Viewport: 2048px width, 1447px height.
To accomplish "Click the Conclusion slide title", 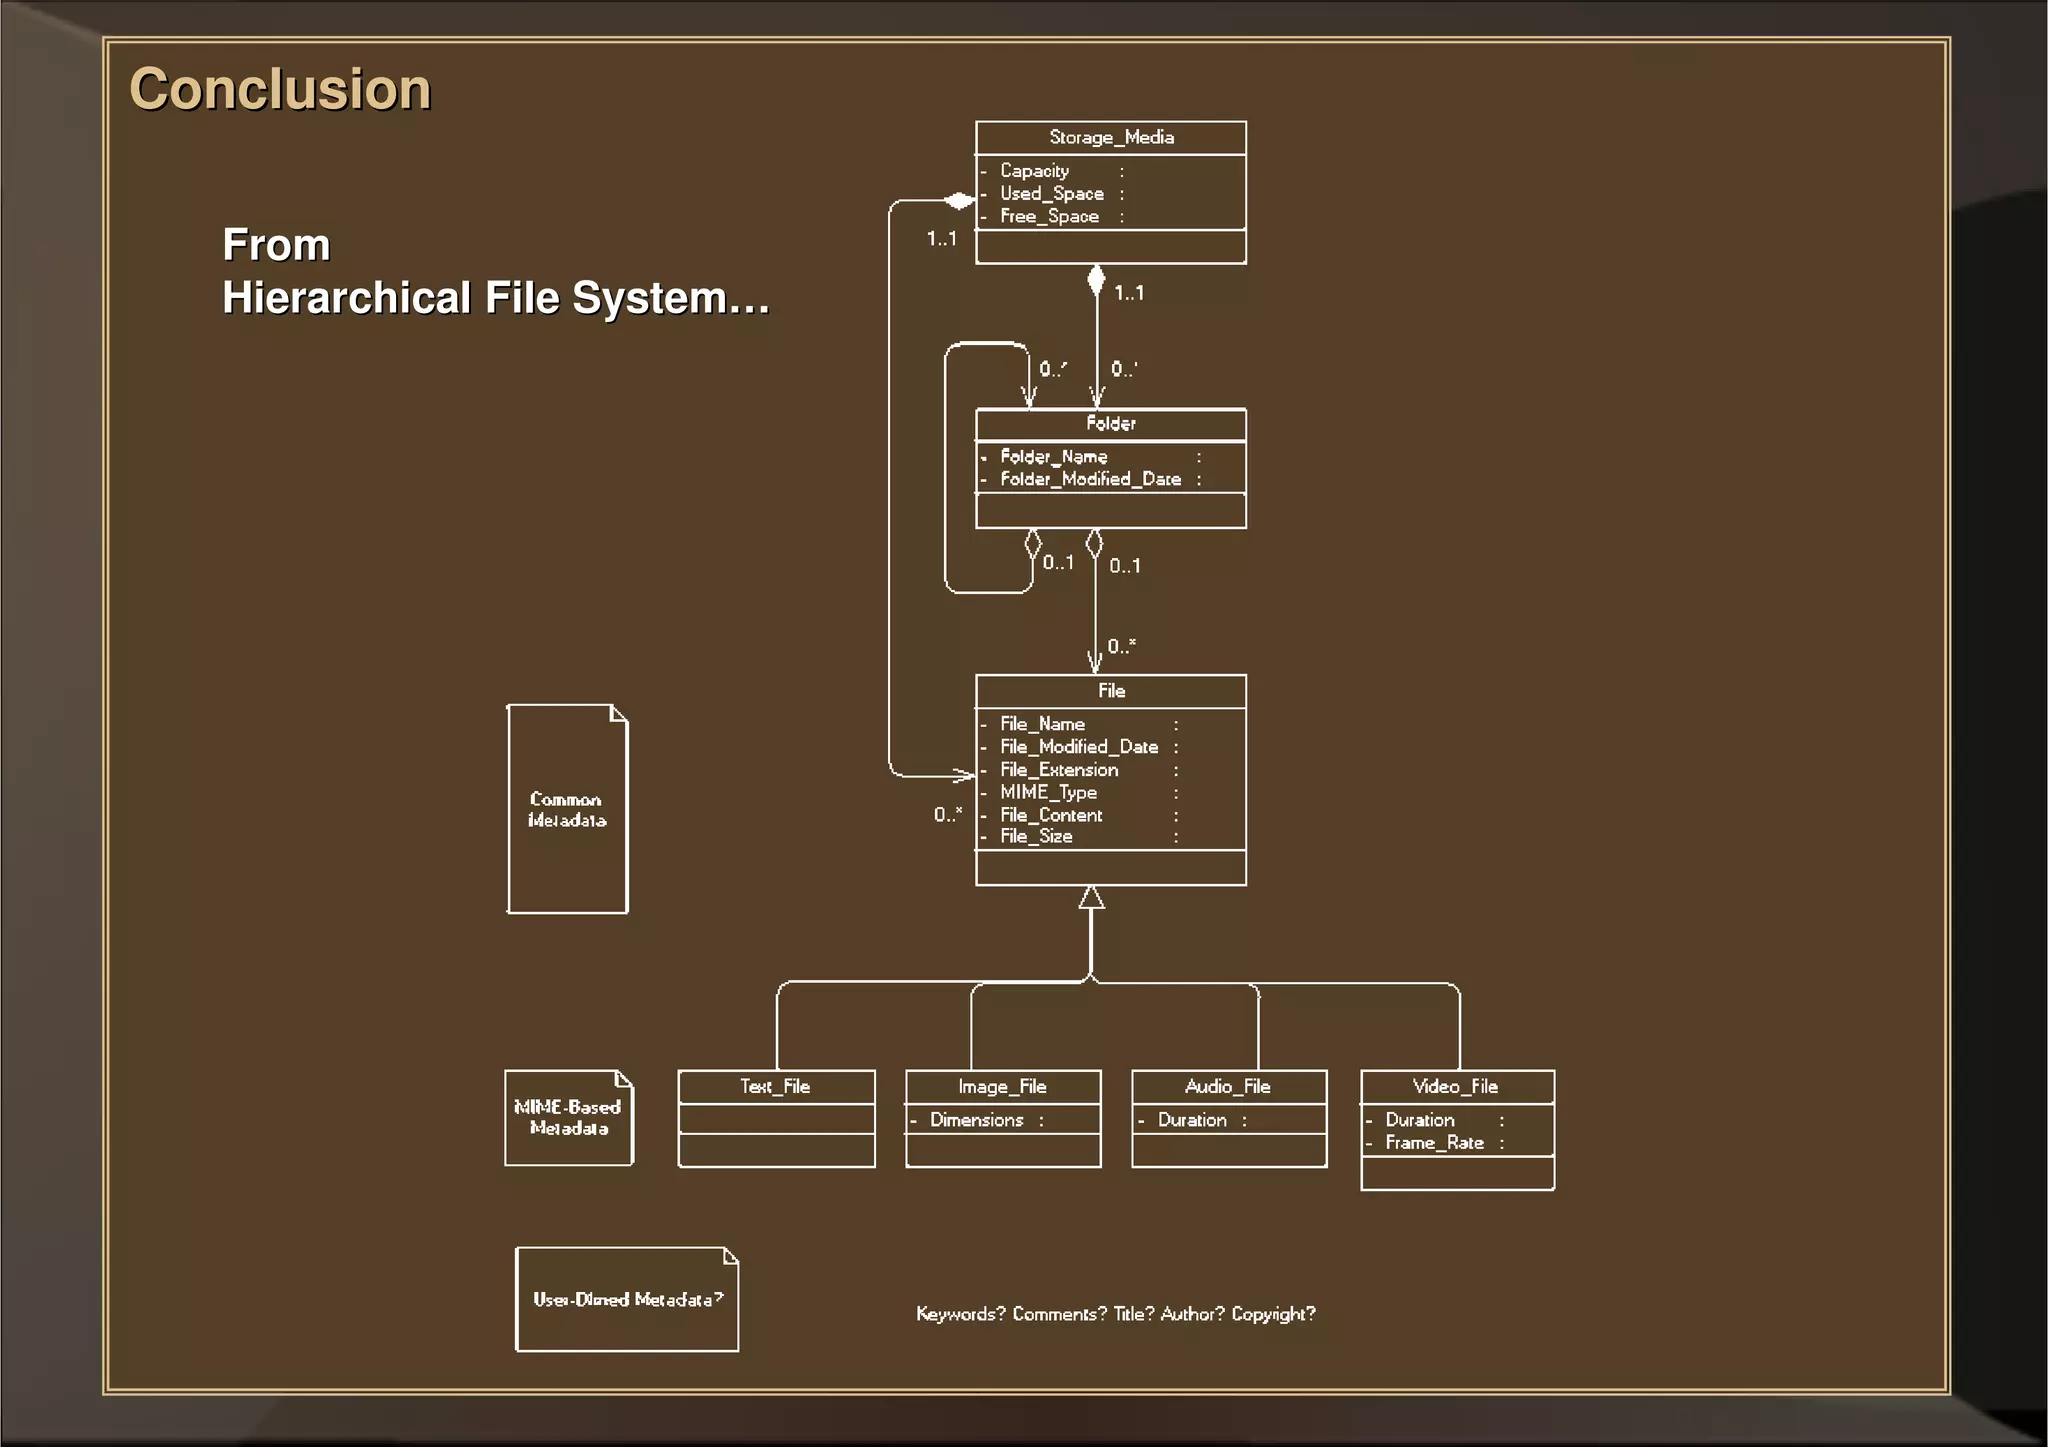I will 280,89.
